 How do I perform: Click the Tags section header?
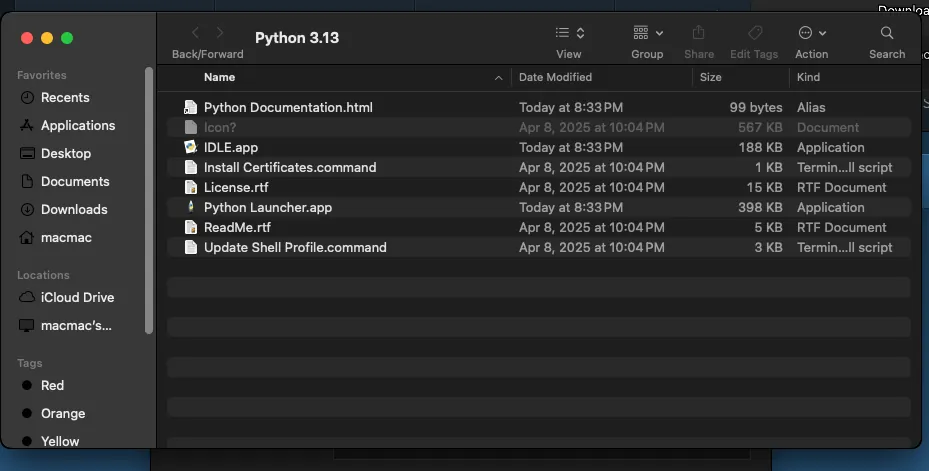coord(30,363)
